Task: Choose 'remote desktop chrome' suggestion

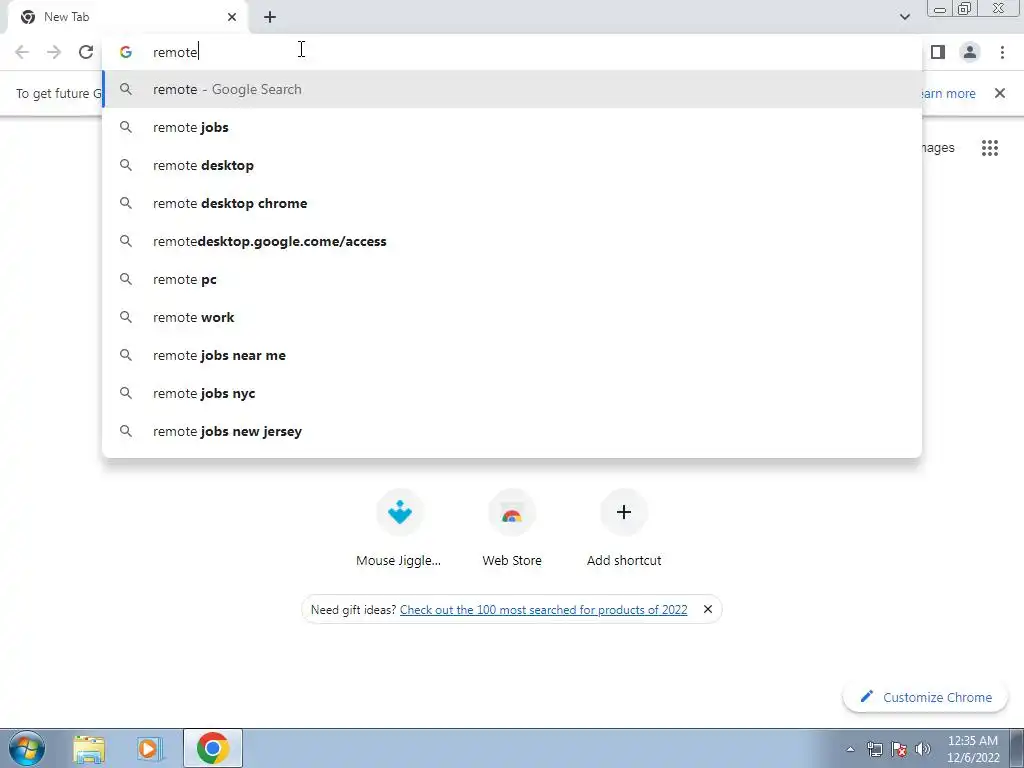Action: (x=512, y=203)
